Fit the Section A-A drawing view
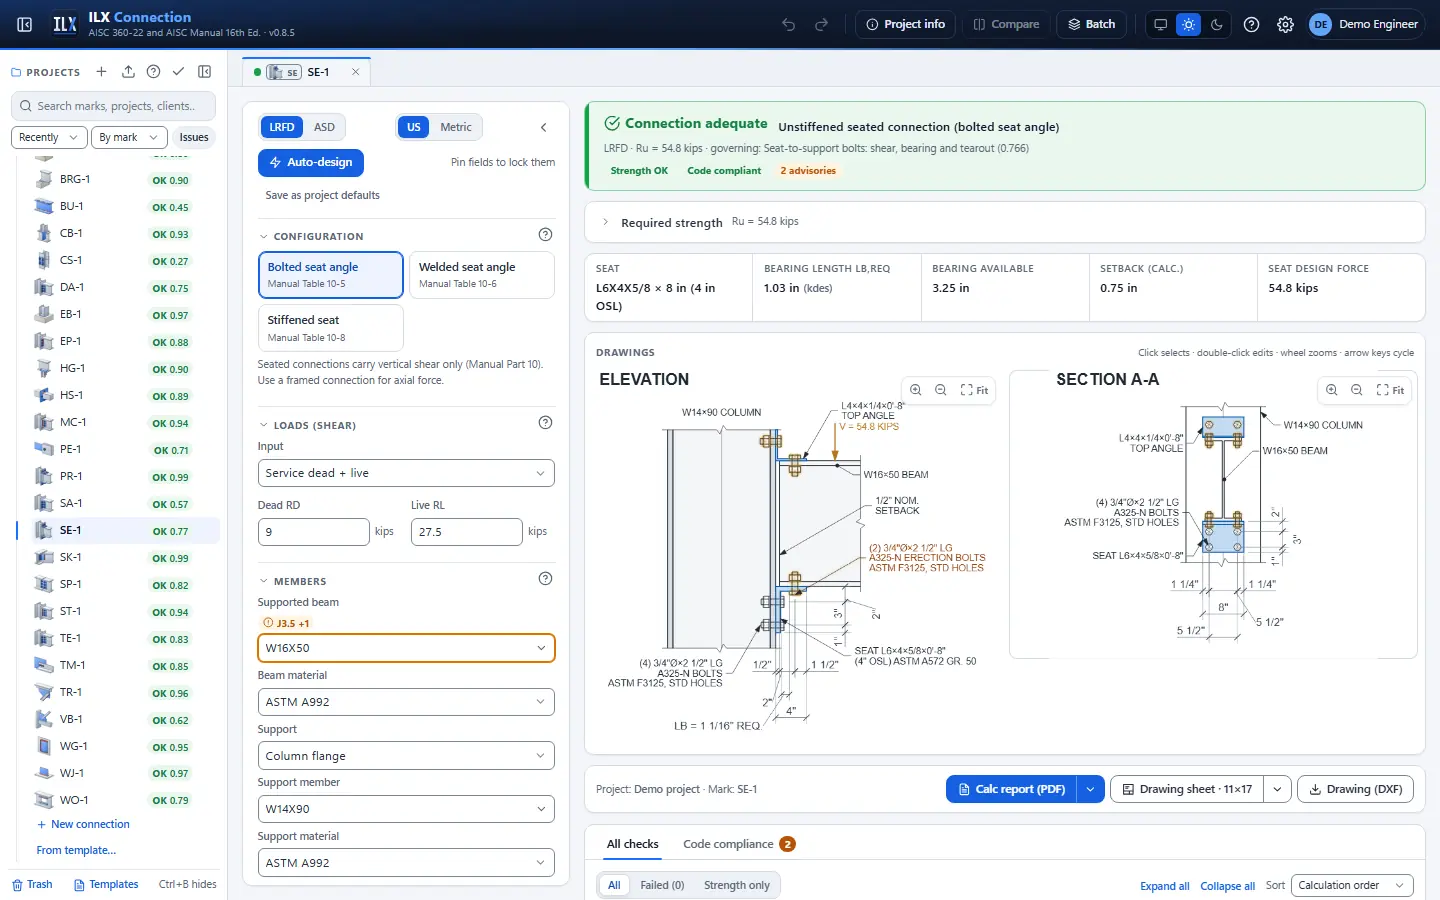 tap(1390, 390)
